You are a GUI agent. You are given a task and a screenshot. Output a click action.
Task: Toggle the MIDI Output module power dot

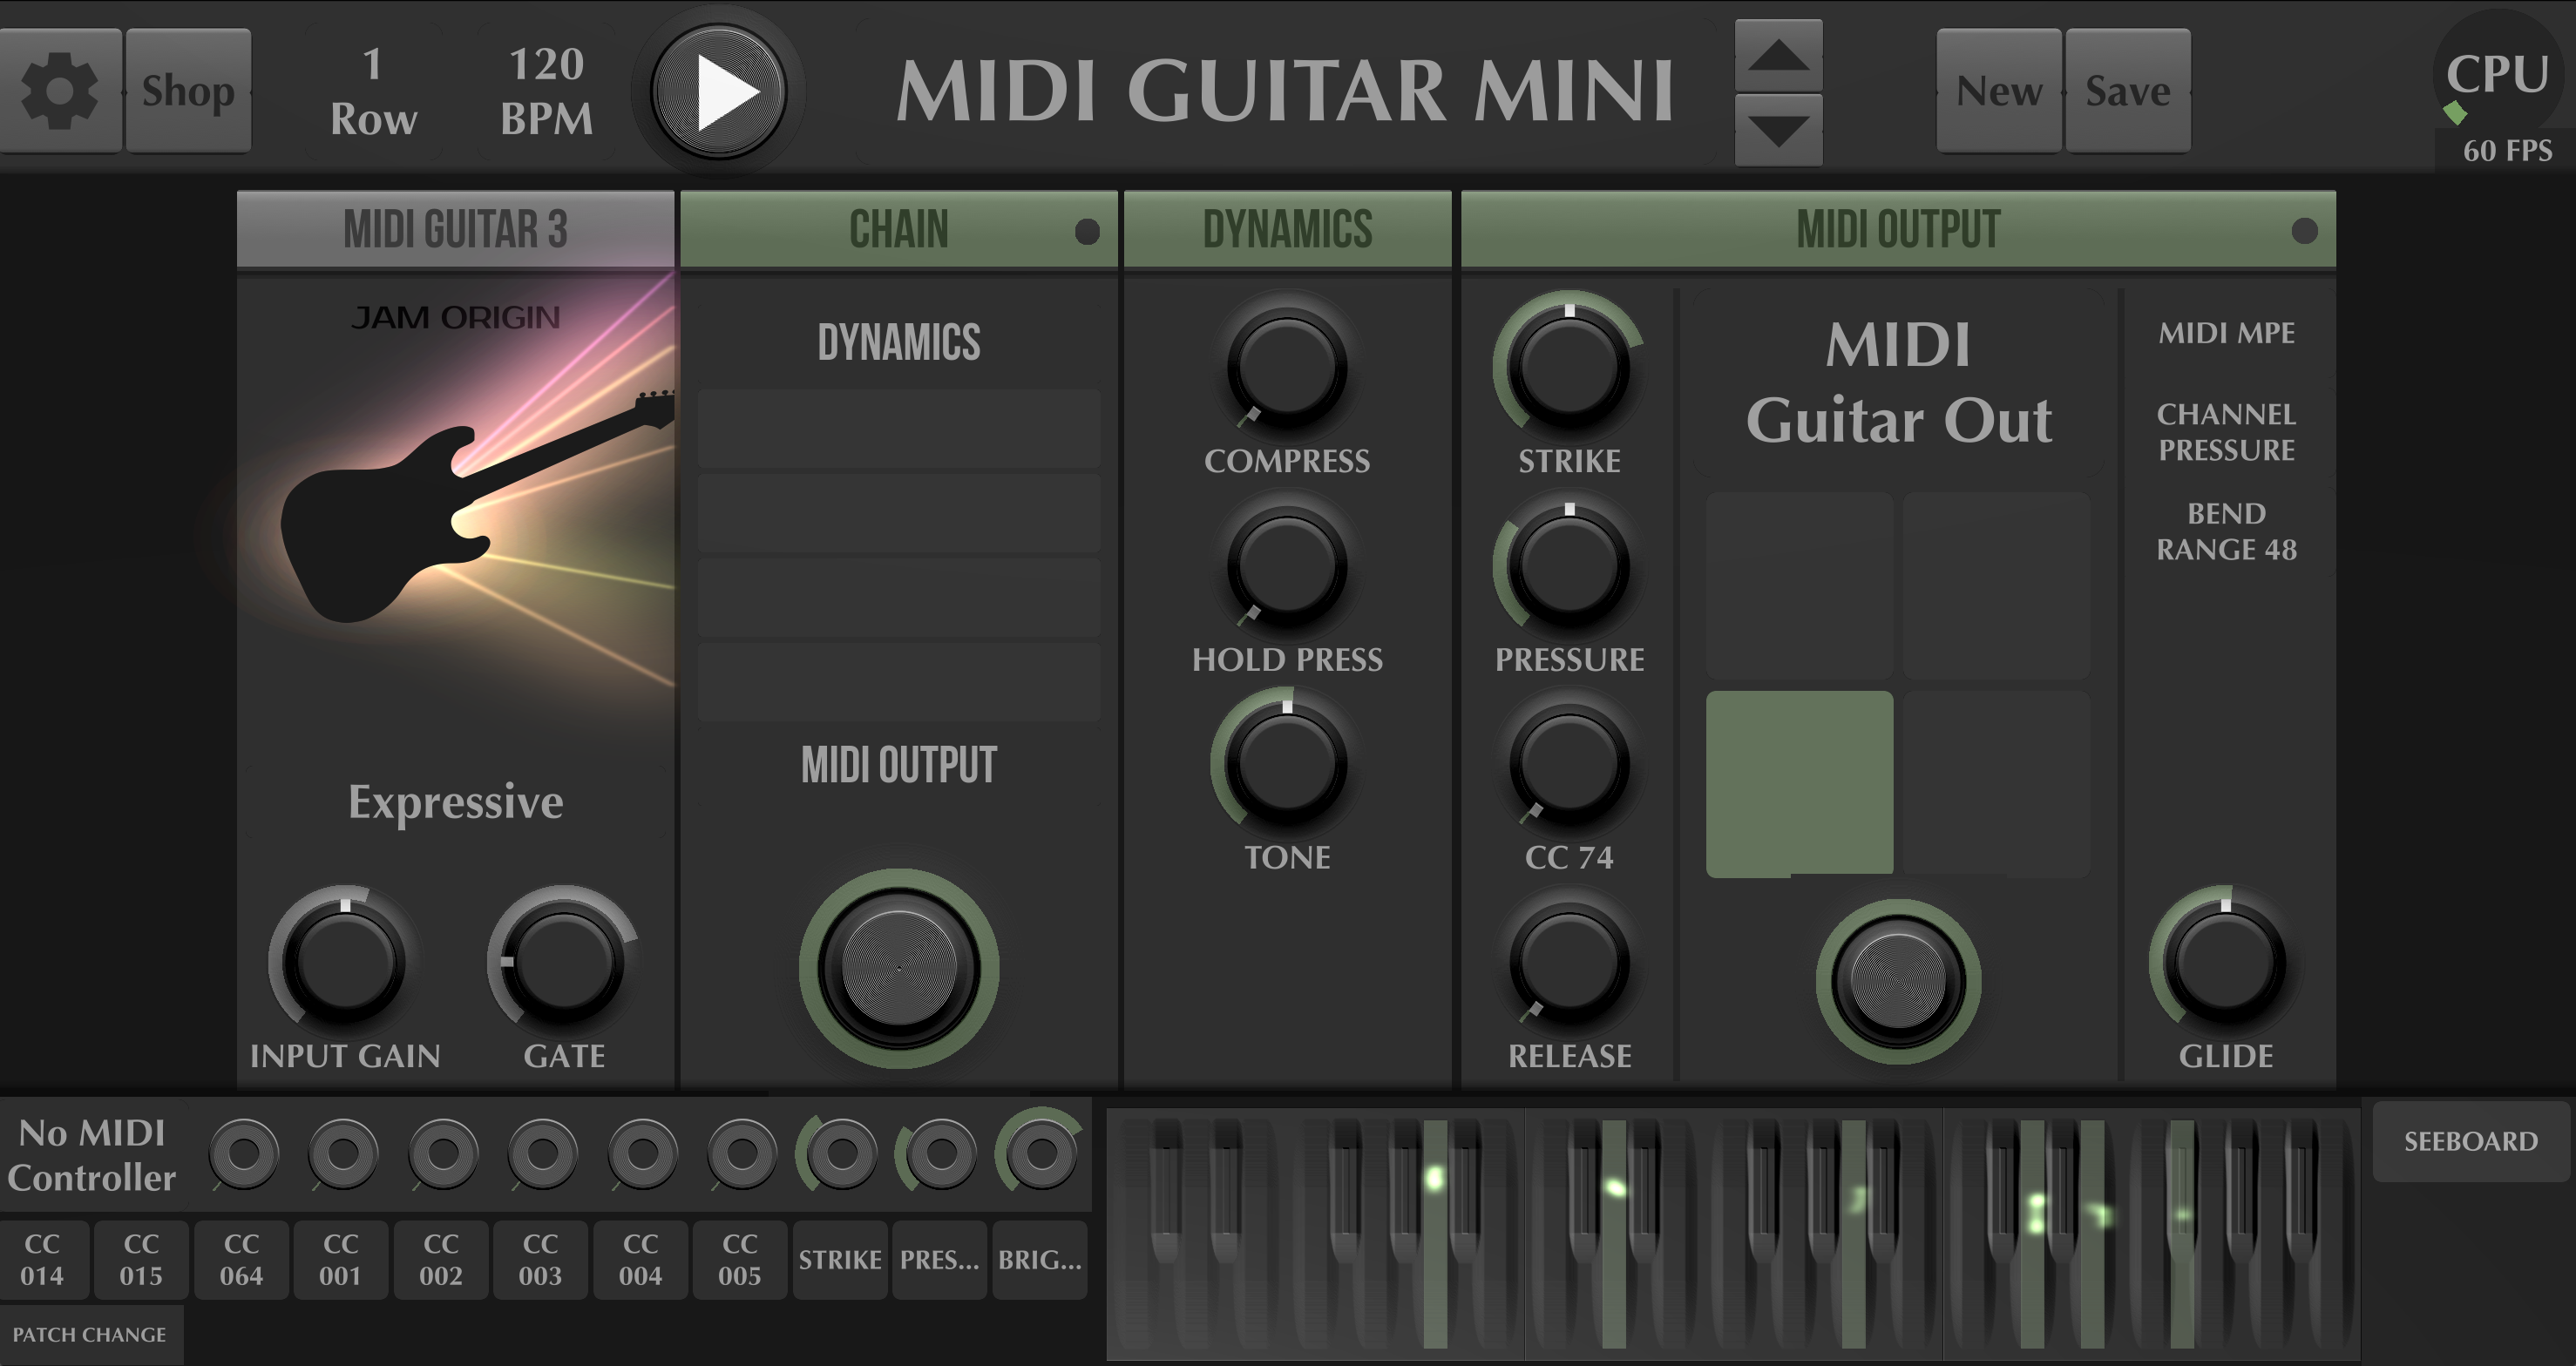(2304, 232)
